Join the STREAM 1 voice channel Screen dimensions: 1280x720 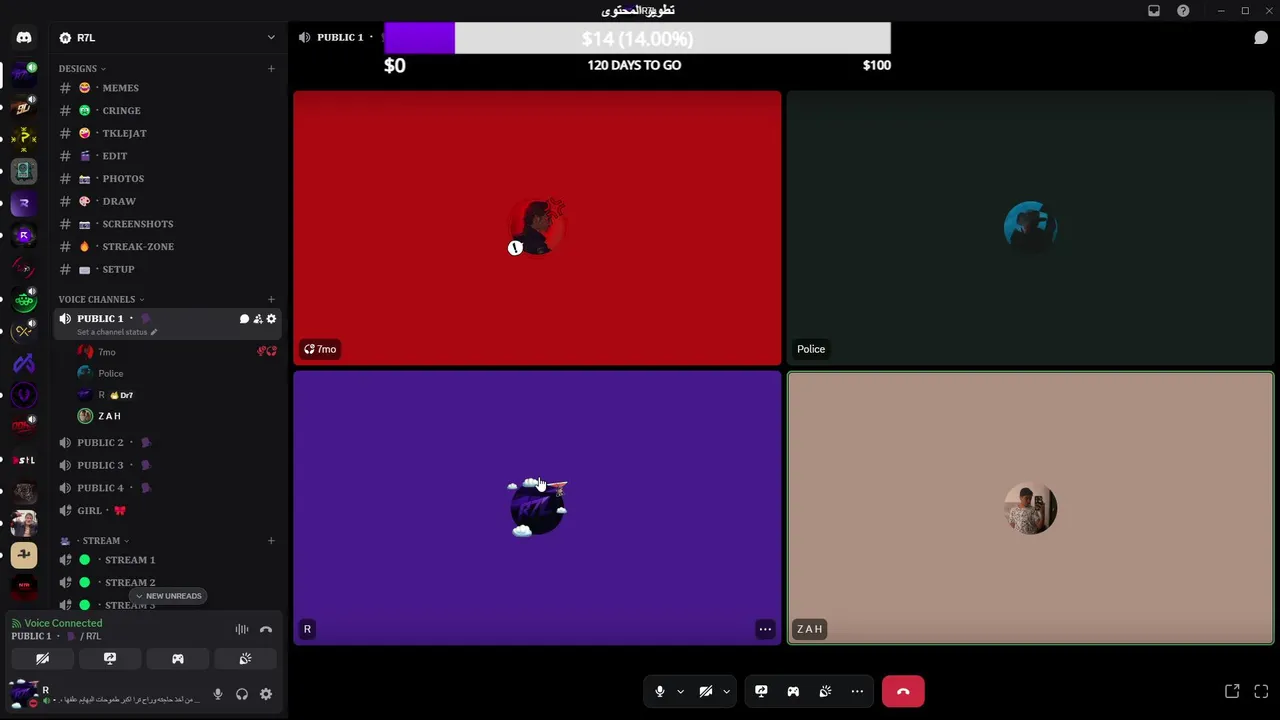click(x=168, y=560)
